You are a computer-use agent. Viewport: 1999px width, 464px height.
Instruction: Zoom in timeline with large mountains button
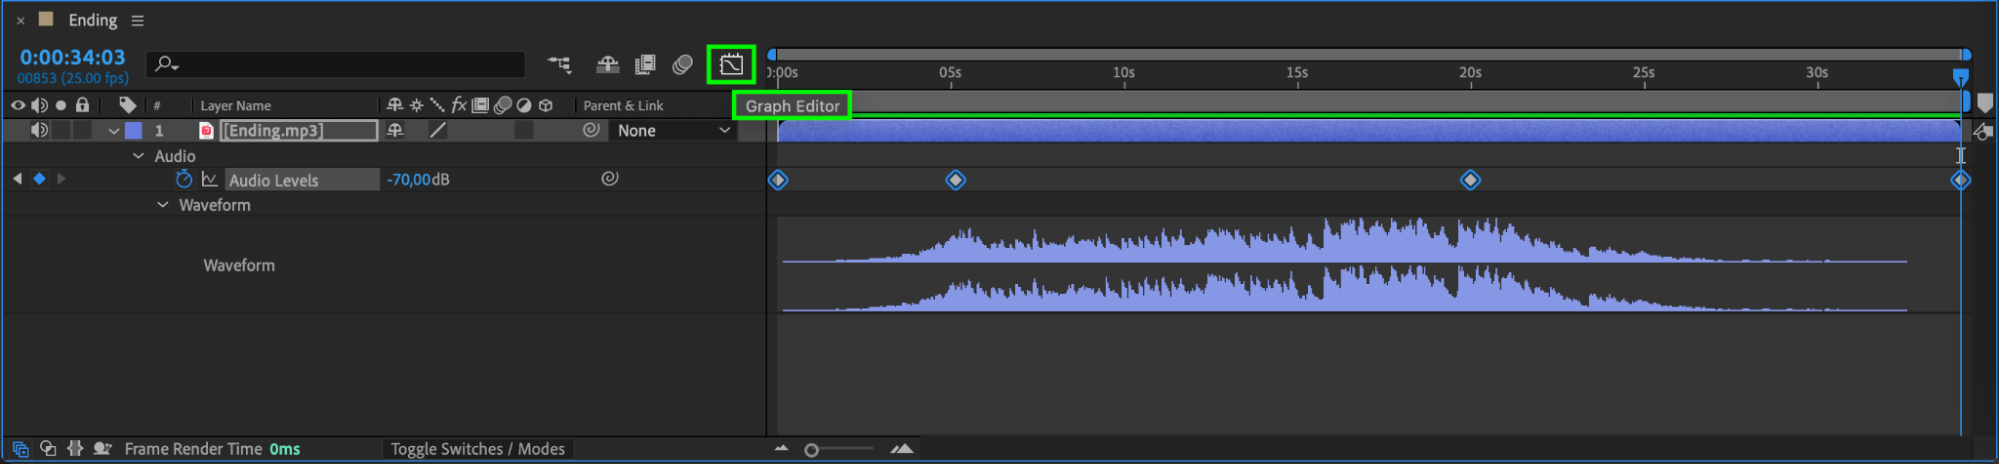tap(902, 449)
